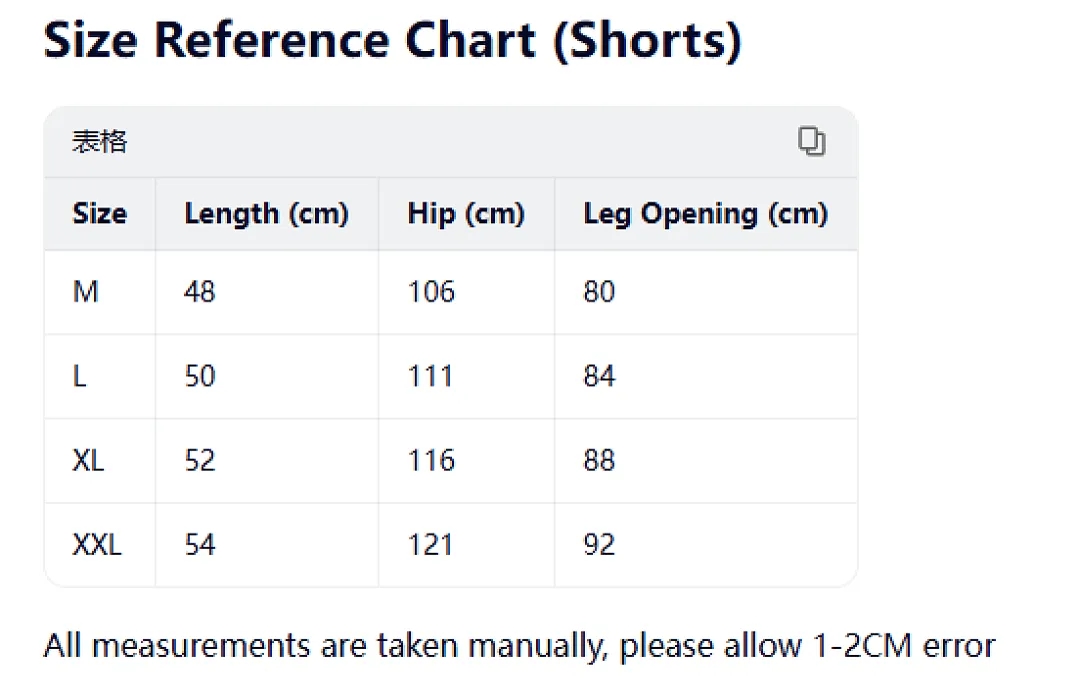This screenshot has width=1080, height=696.
Task: Click leg opening value 88
Action: [x=599, y=460]
